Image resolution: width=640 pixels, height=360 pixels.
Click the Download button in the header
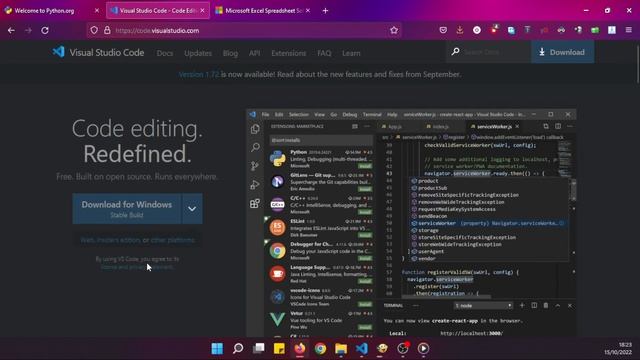tap(562, 52)
